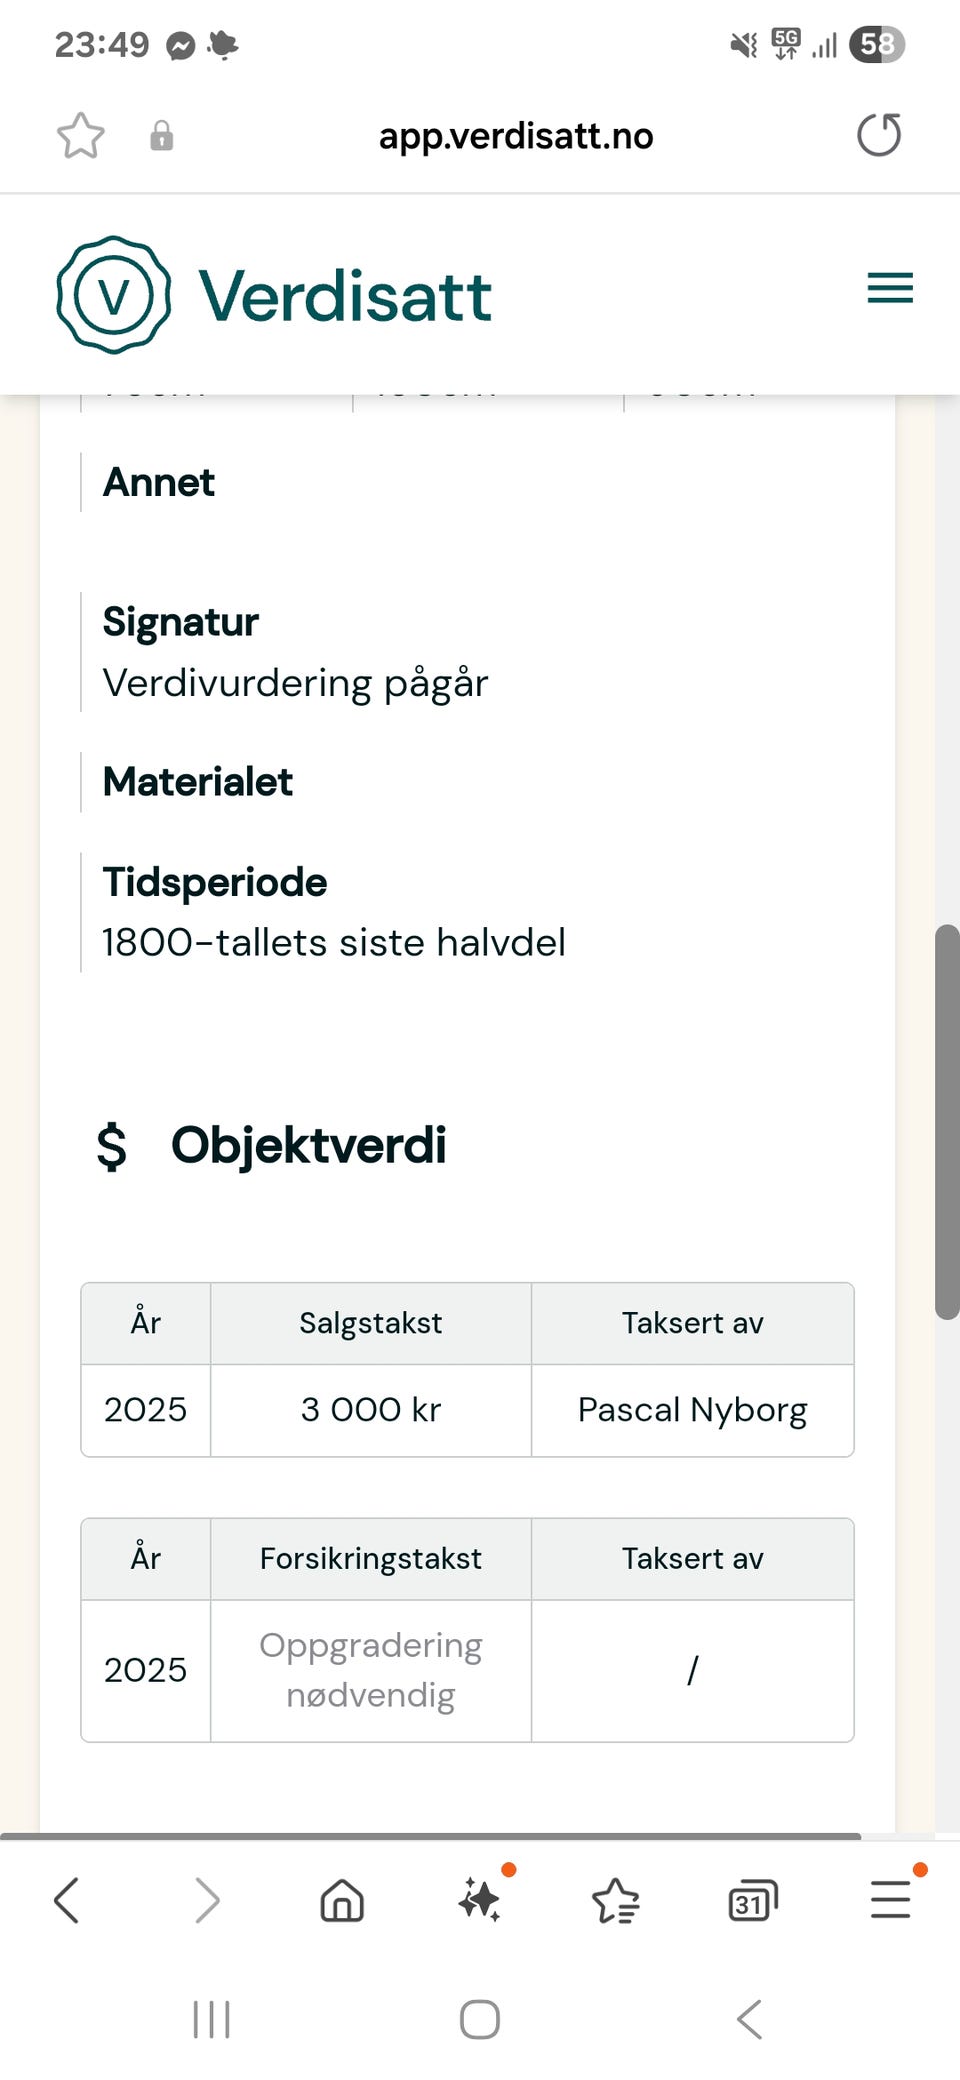
Task: Go back with browser back arrow
Action: (x=66, y=1900)
